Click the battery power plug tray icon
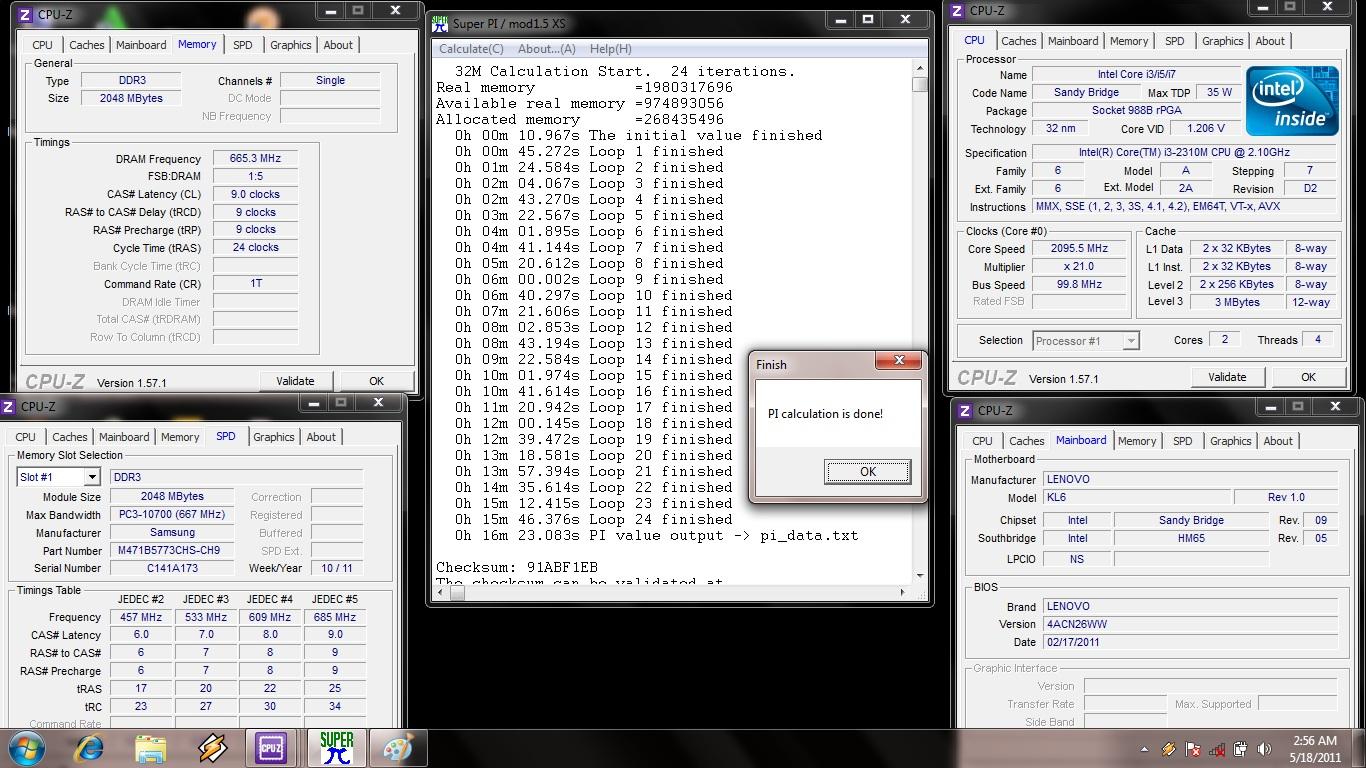Screen dimensions: 1366x768 tap(1241, 749)
